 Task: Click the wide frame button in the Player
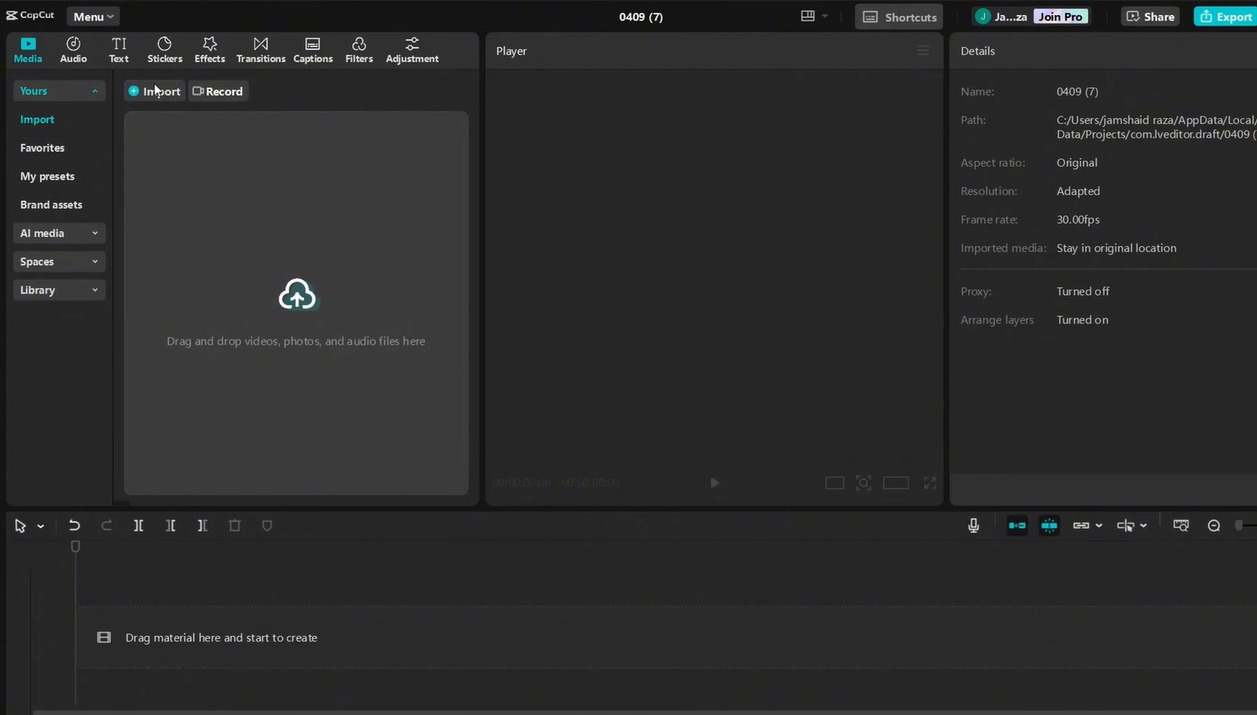(x=896, y=483)
